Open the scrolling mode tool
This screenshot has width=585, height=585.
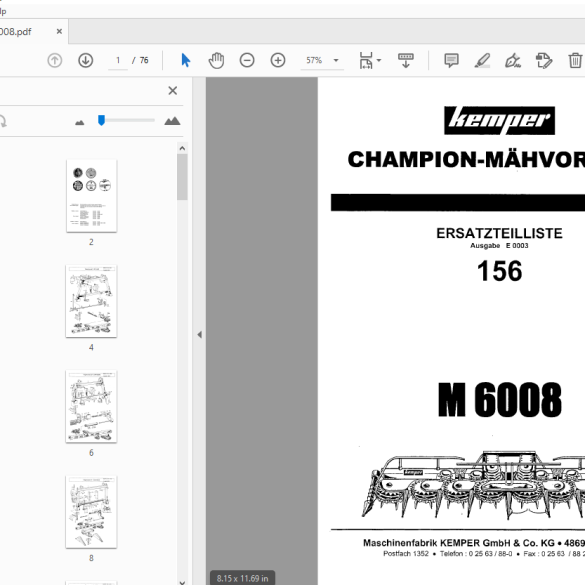click(406, 60)
